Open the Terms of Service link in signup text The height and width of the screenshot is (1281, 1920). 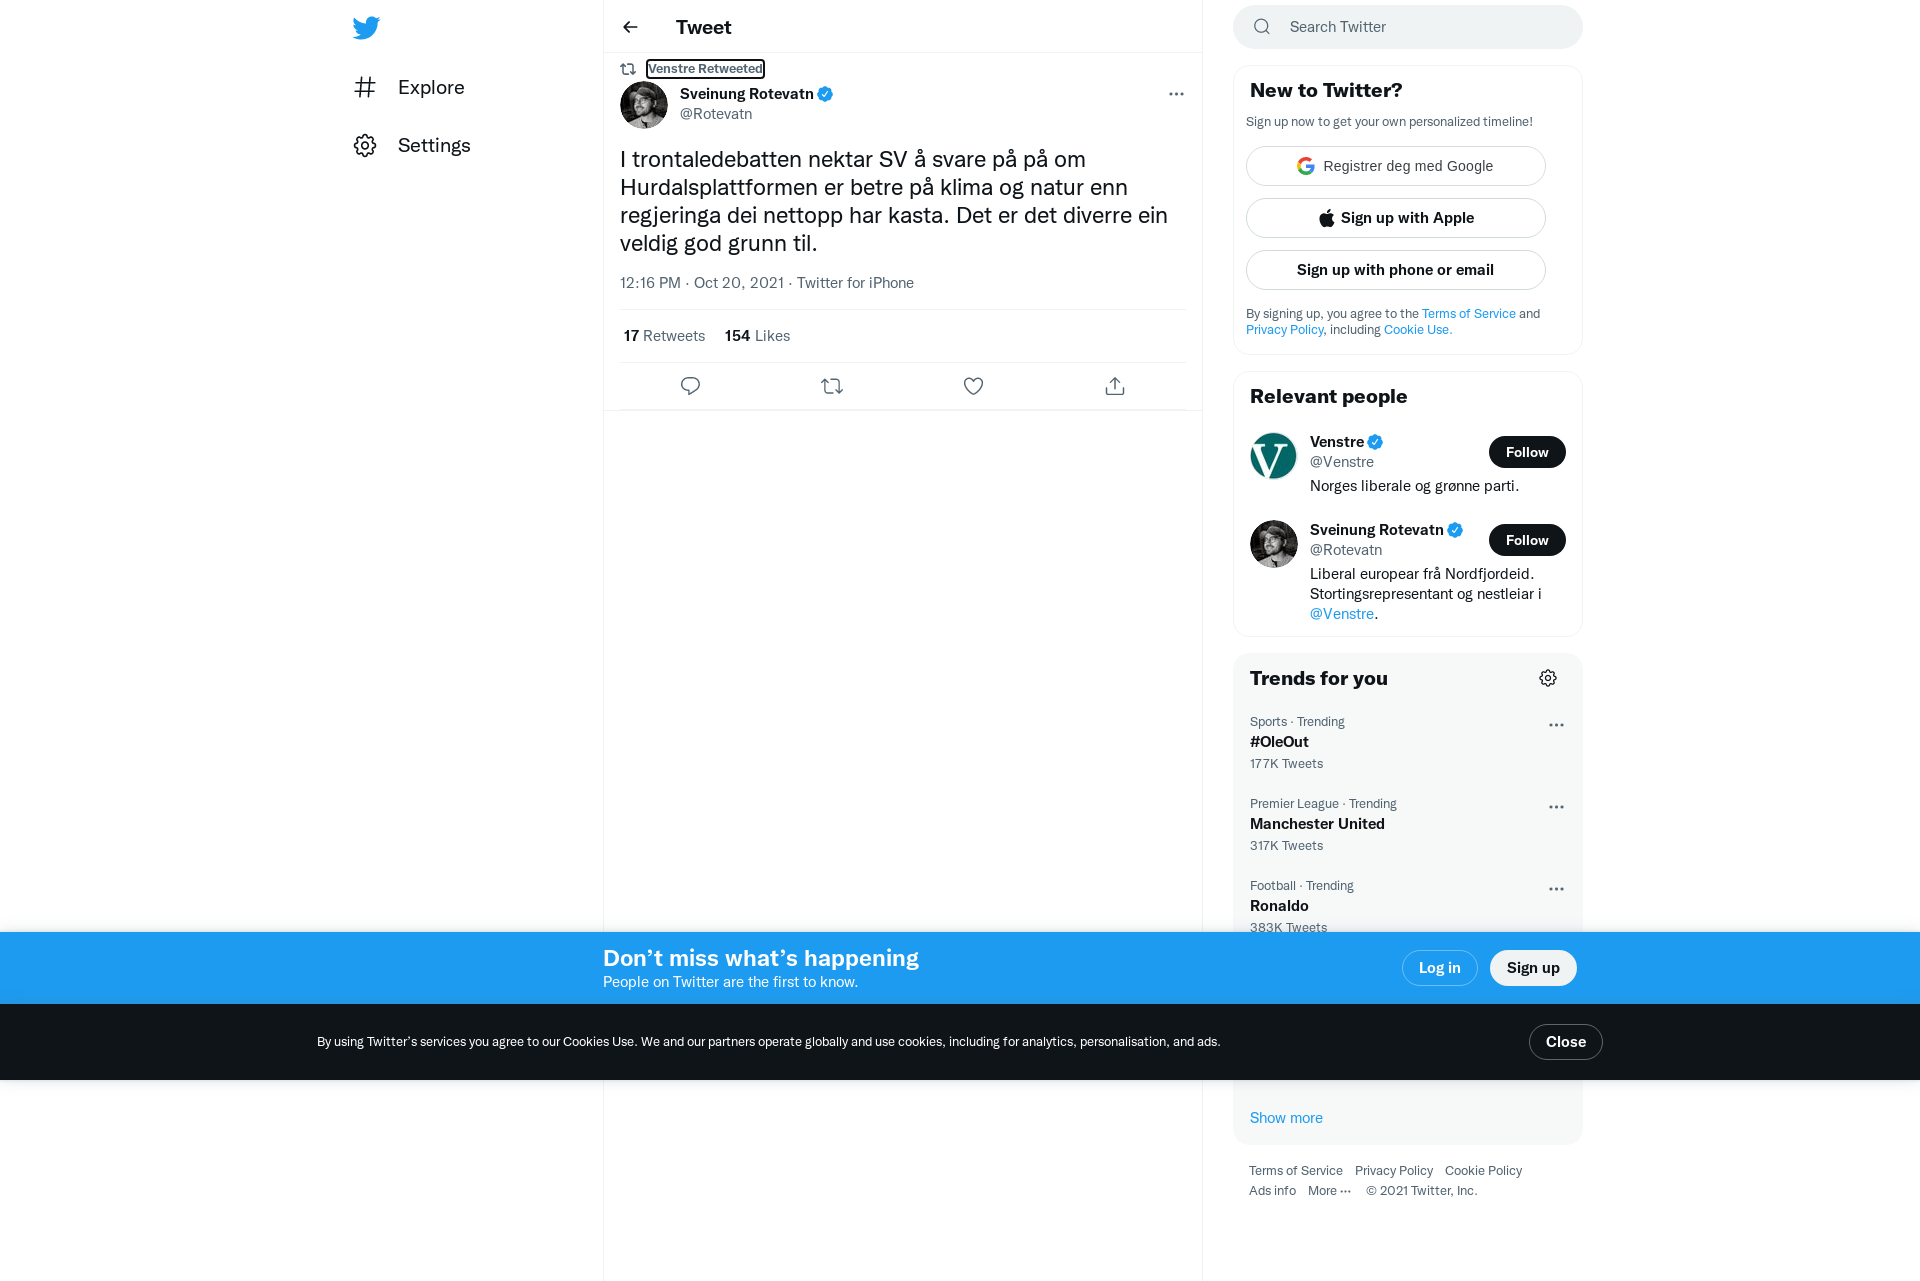(x=1468, y=313)
